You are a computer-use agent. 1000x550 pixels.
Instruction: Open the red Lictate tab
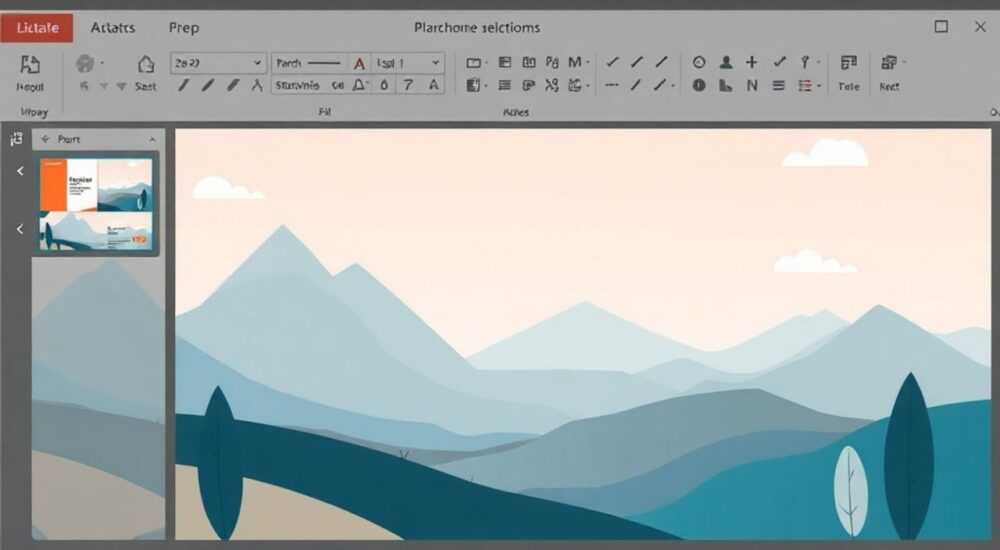[37, 27]
